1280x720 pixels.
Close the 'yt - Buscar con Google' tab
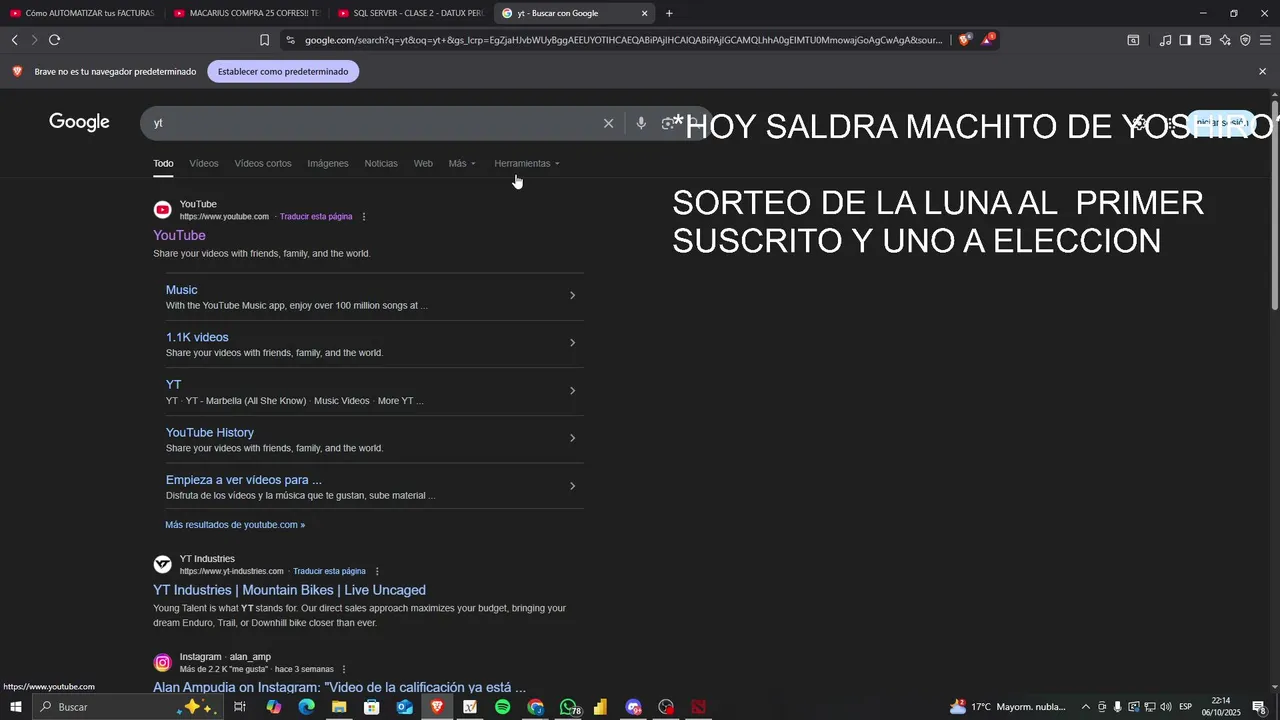pyautogui.click(x=644, y=13)
